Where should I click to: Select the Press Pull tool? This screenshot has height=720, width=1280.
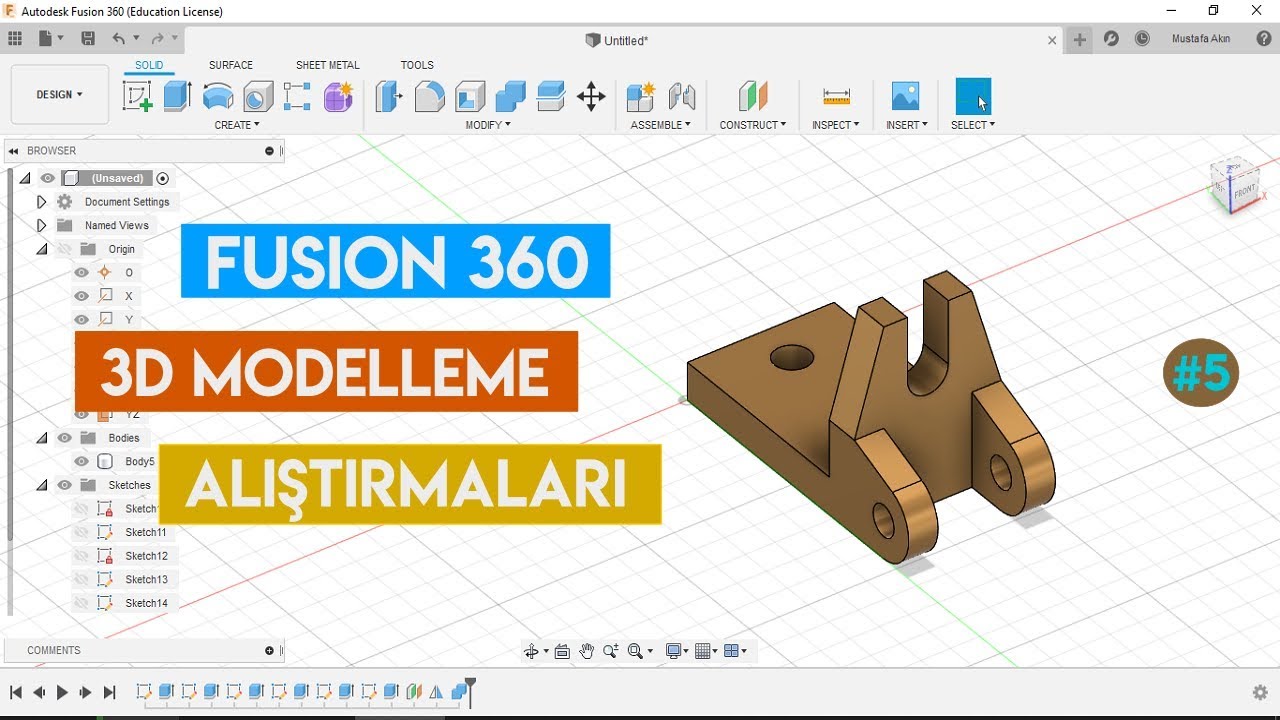pyautogui.click(x=389, y=96)
